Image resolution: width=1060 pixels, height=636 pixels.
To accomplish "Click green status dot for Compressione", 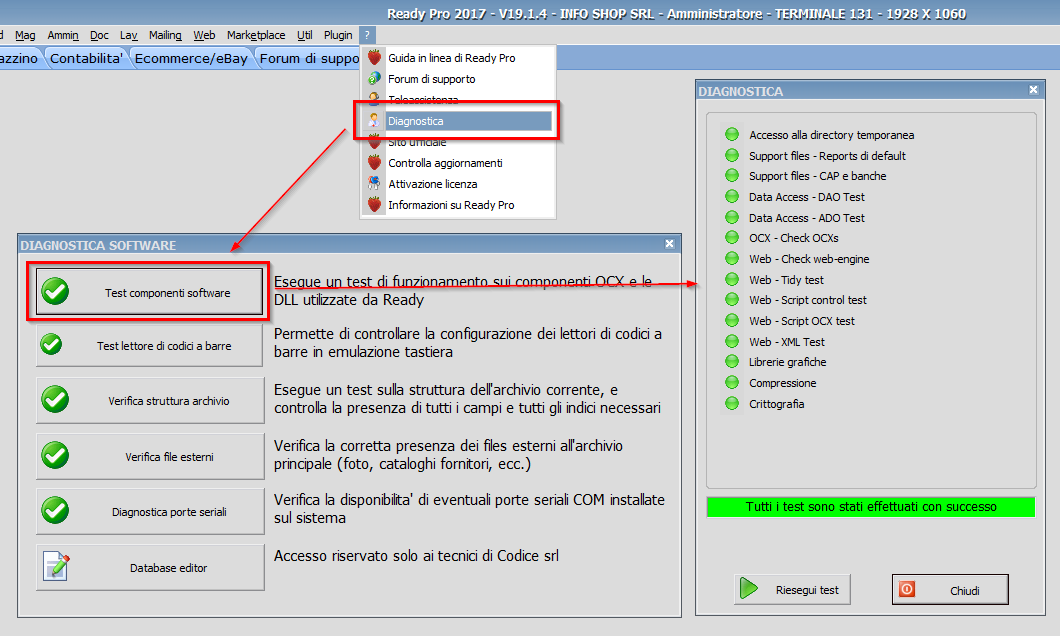I will click(x=731, y=383).
